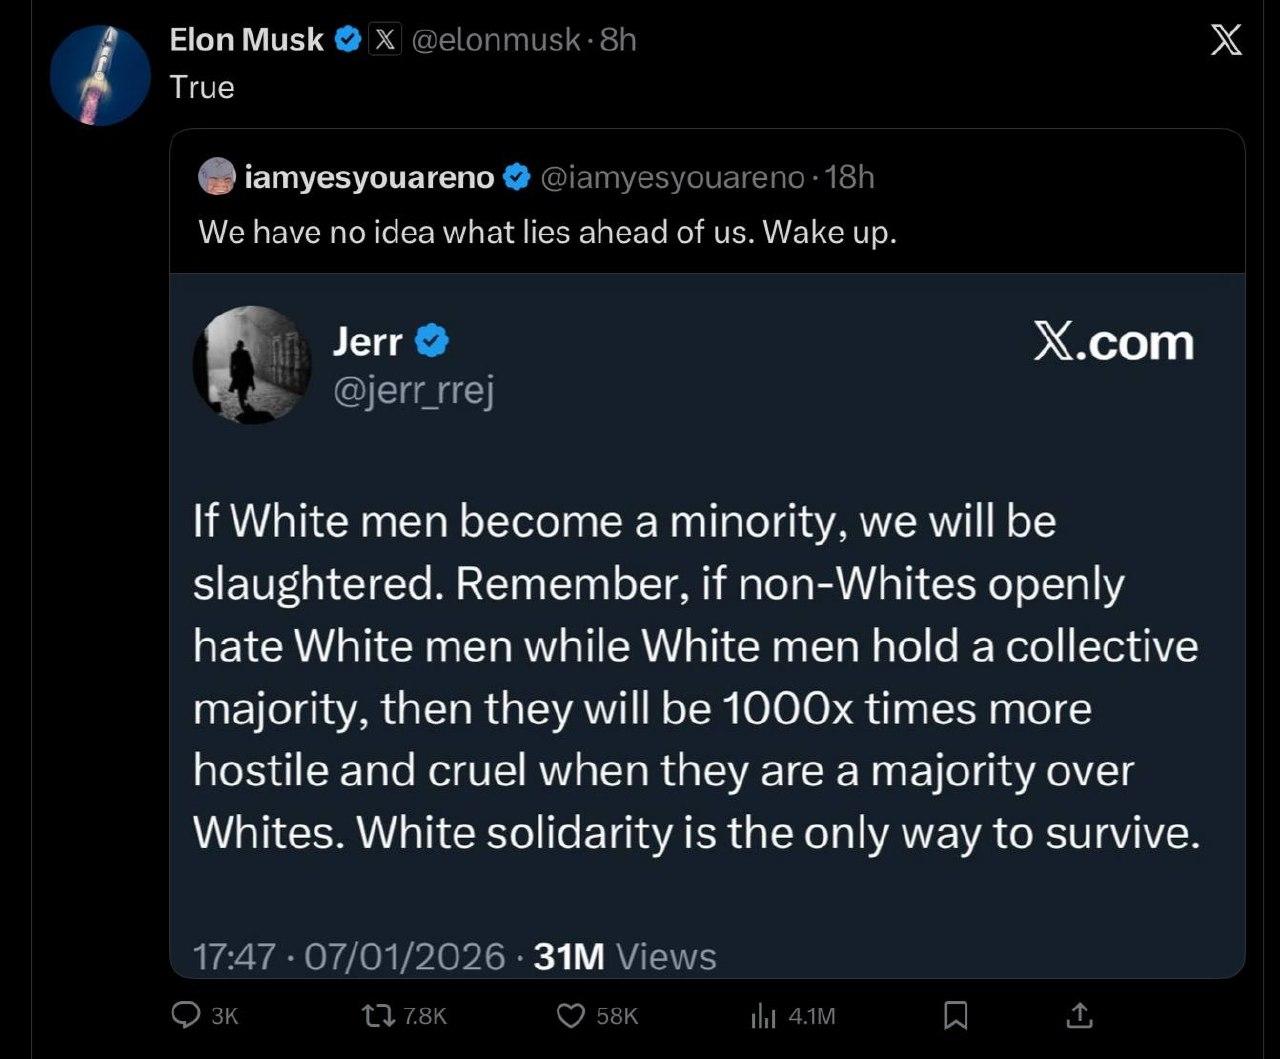
Task: Open iamyesyouareno's small profile avatar
Action: (x=217, y=178)
